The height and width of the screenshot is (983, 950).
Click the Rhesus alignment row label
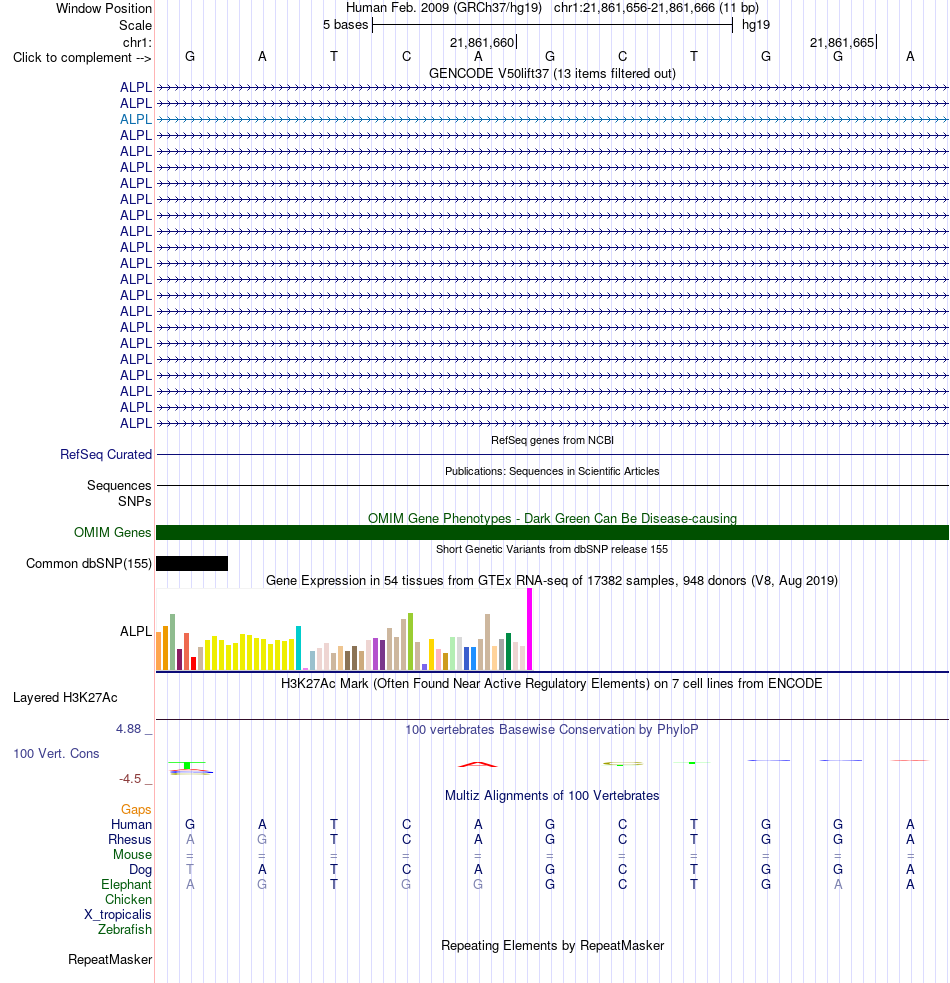point(130,839)
